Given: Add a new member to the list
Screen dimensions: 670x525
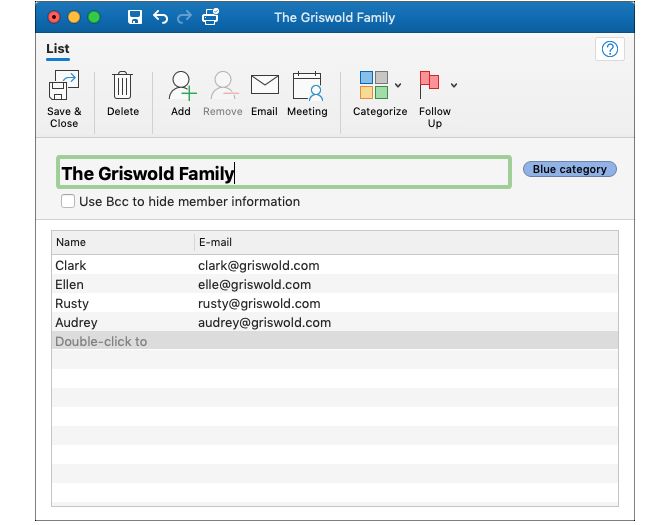Looking at the screenshot, I should click(181, 87).
